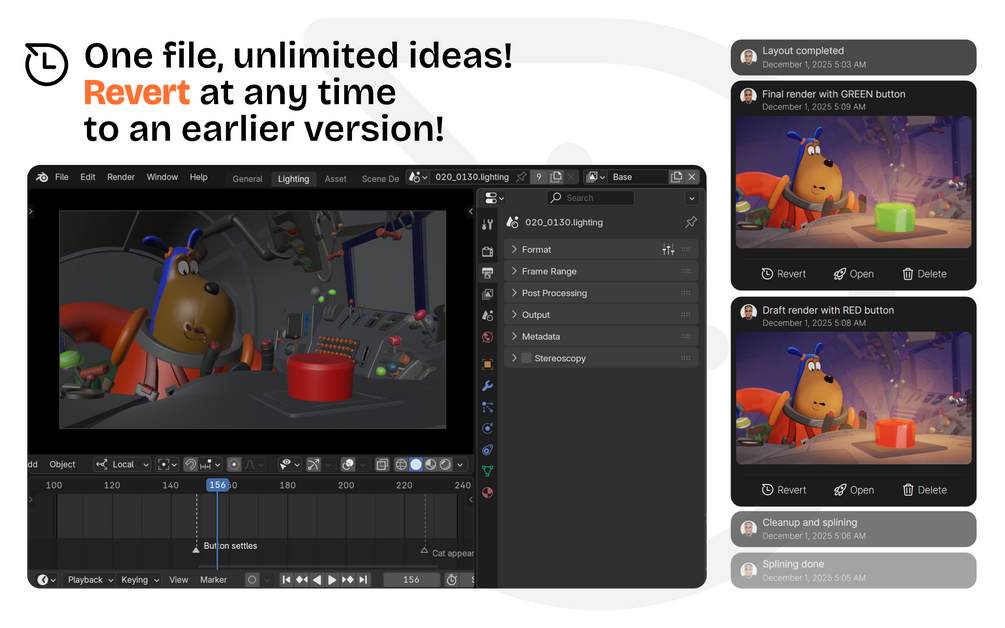The height and width of the screenshot is (628, 1005).
Task: Open the properties editor type dropdown
Action: (494, 198)
